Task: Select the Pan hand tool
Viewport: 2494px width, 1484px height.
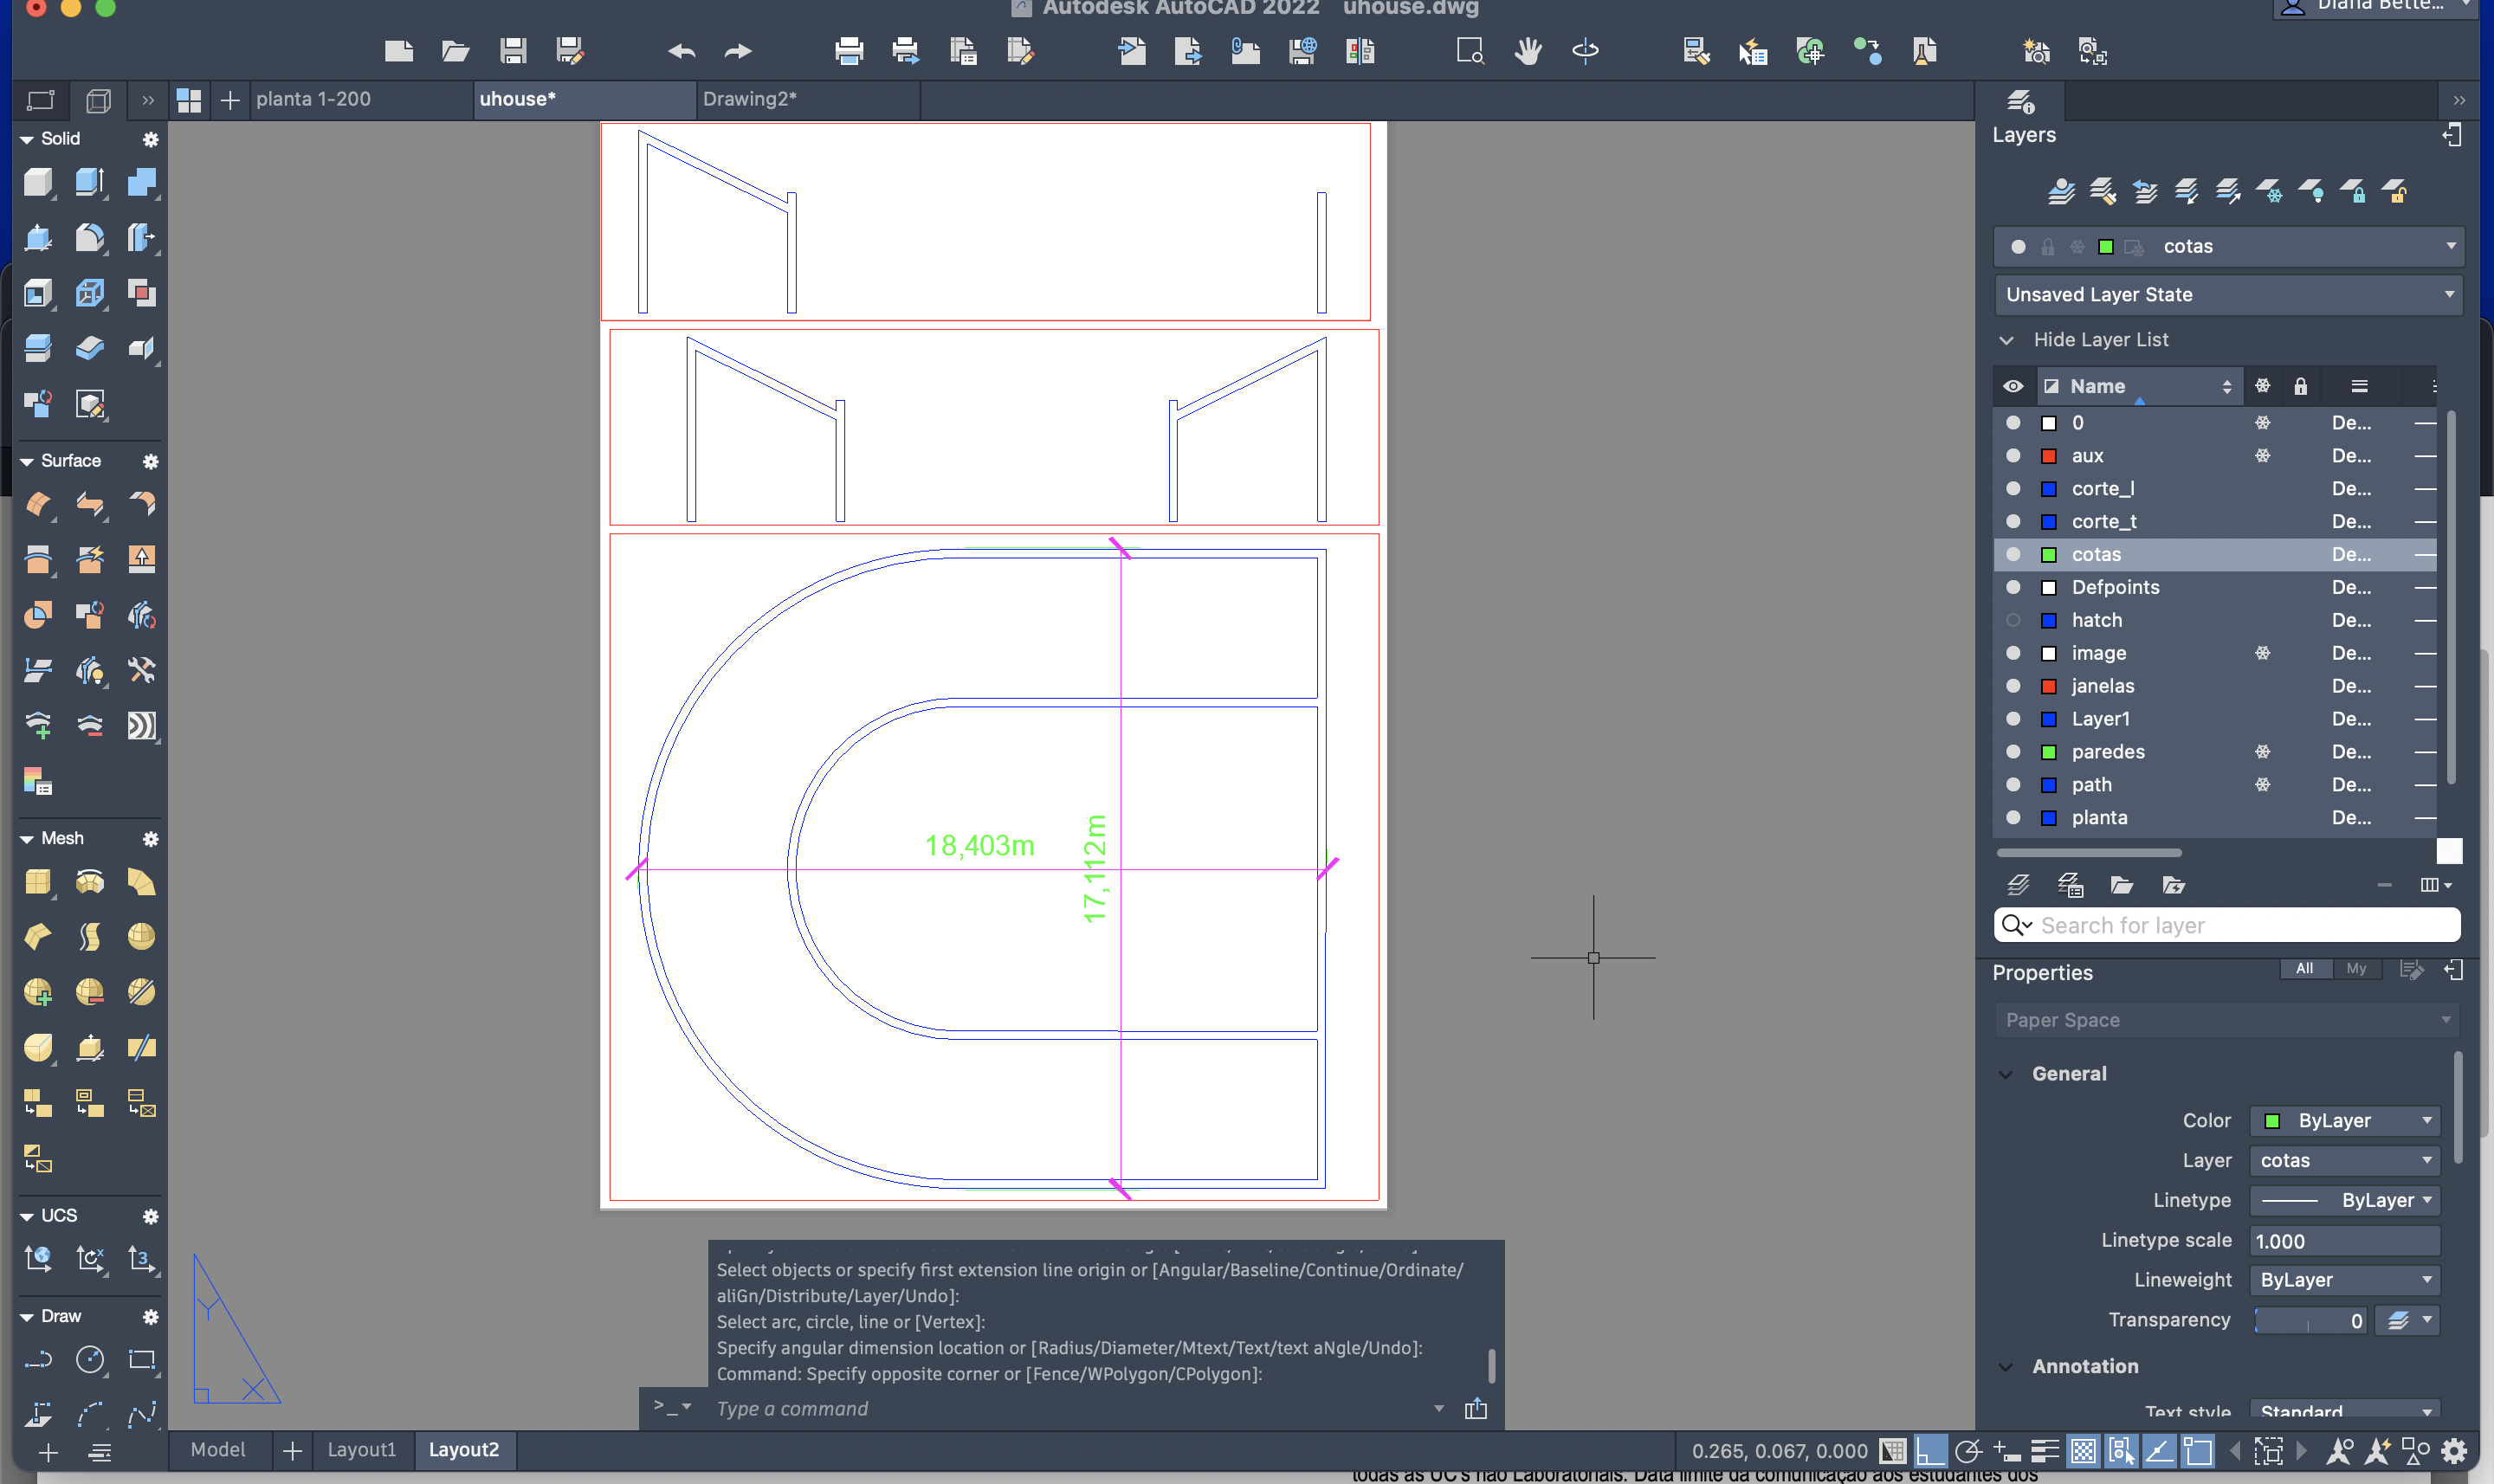Action: (x=1527, y=51)
